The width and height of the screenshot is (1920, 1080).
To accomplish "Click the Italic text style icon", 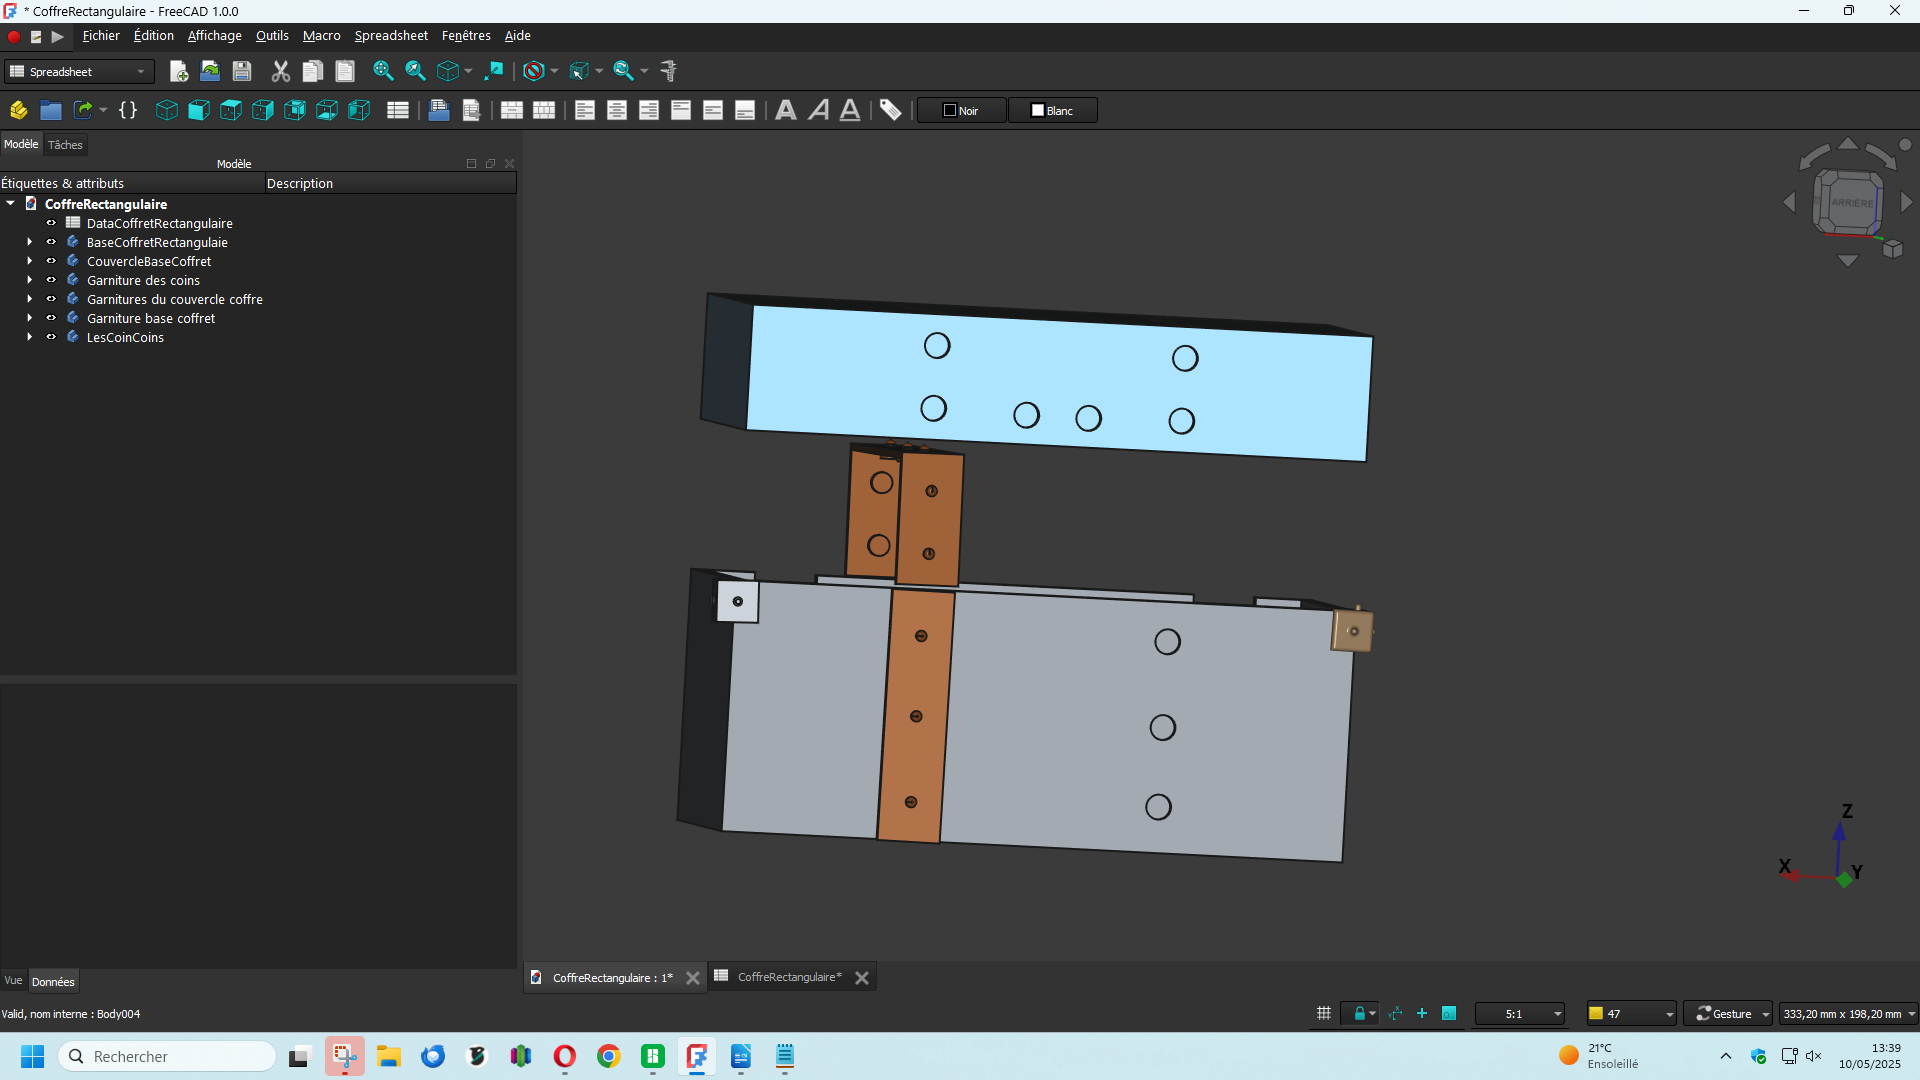I will [x=818, y=110].
